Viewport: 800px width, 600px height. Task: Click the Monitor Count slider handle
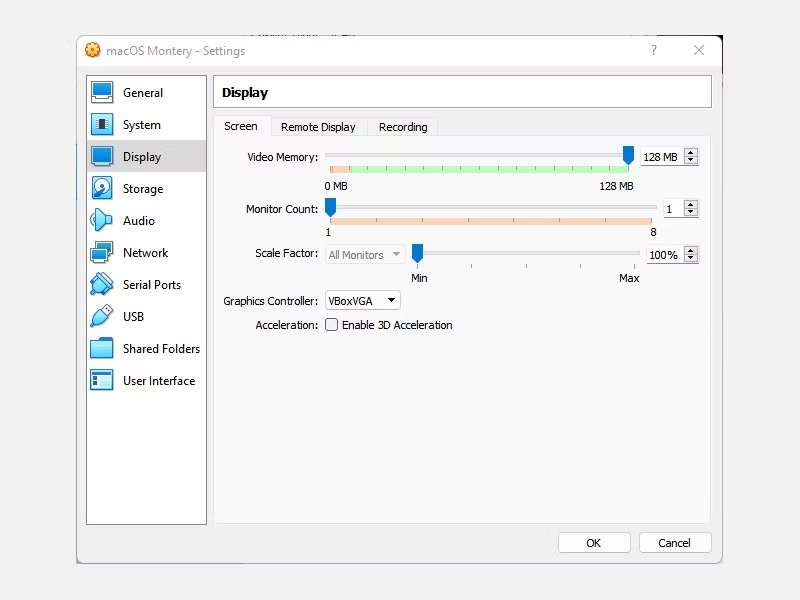pos(331,207)
